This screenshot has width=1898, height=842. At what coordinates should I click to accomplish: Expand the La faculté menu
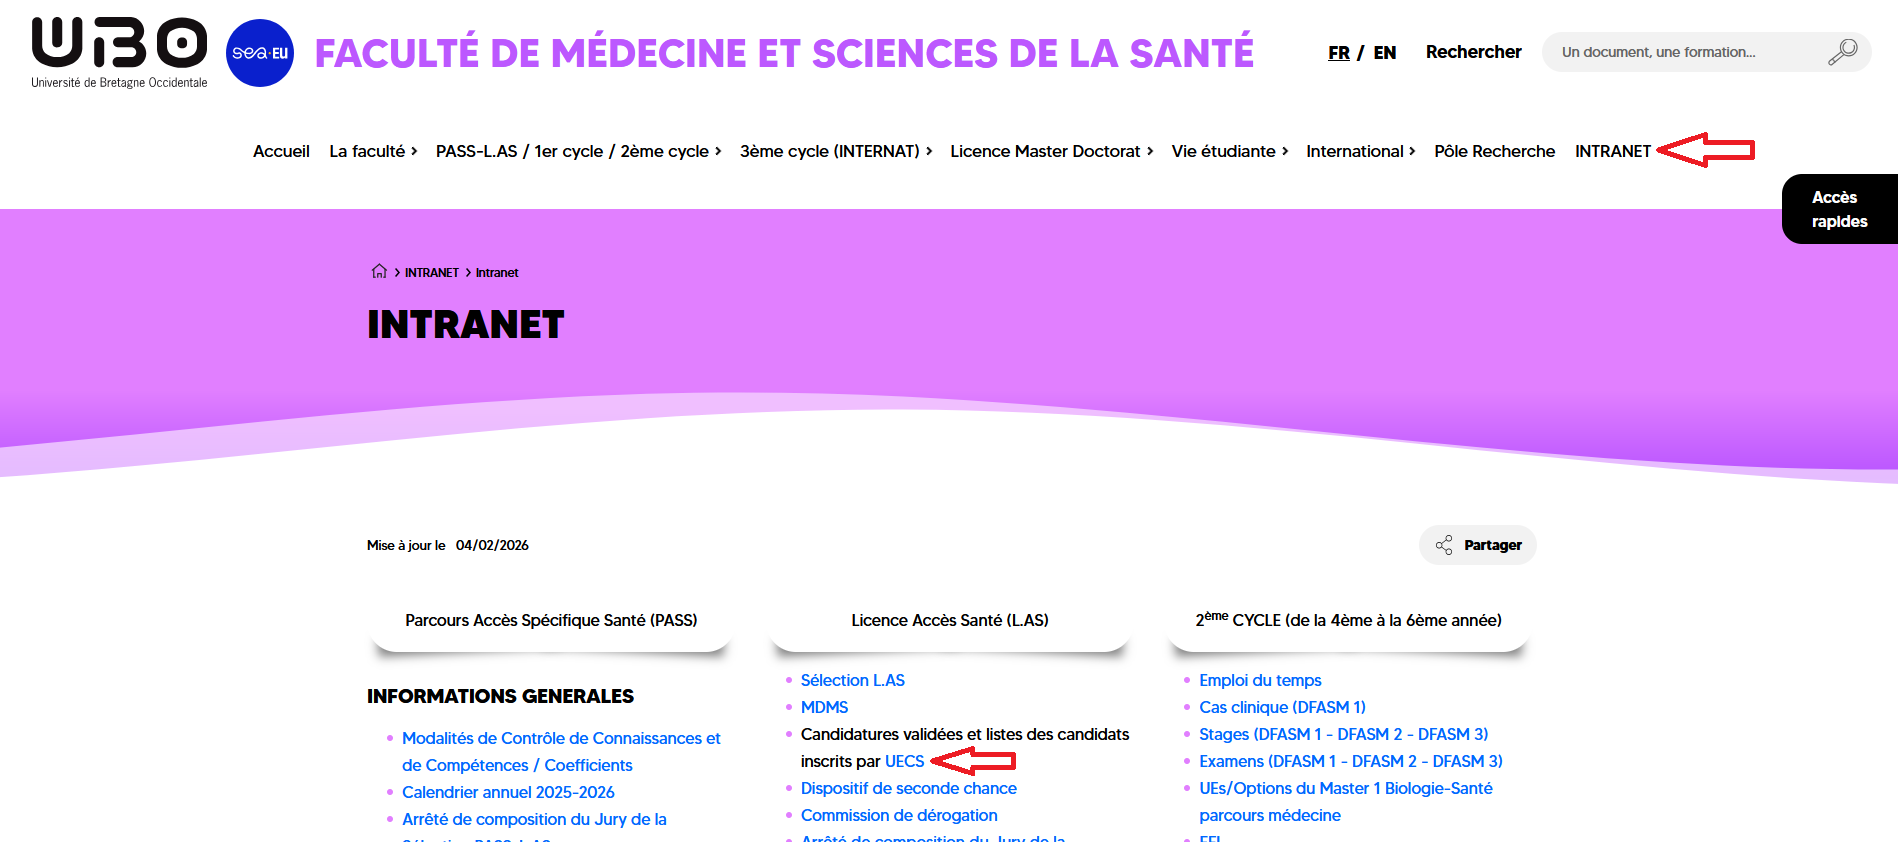(373, 151)
